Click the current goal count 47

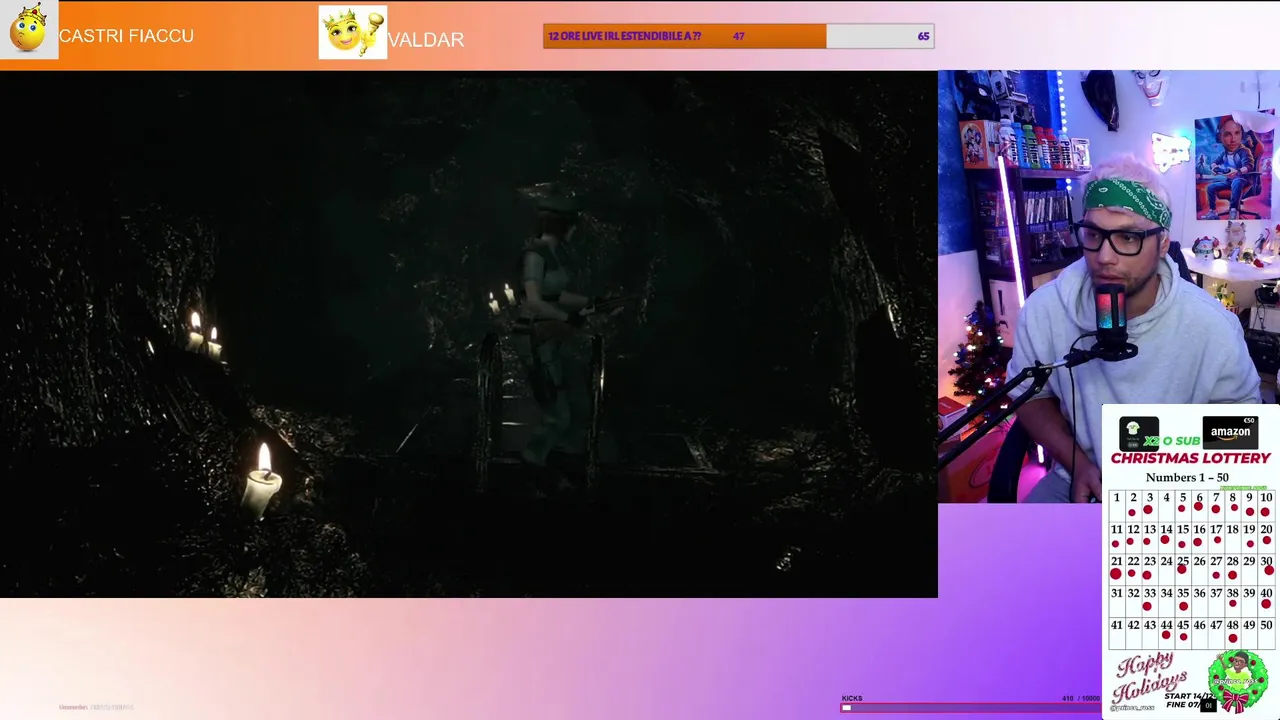pyautogui.click(x=738, y=36)
